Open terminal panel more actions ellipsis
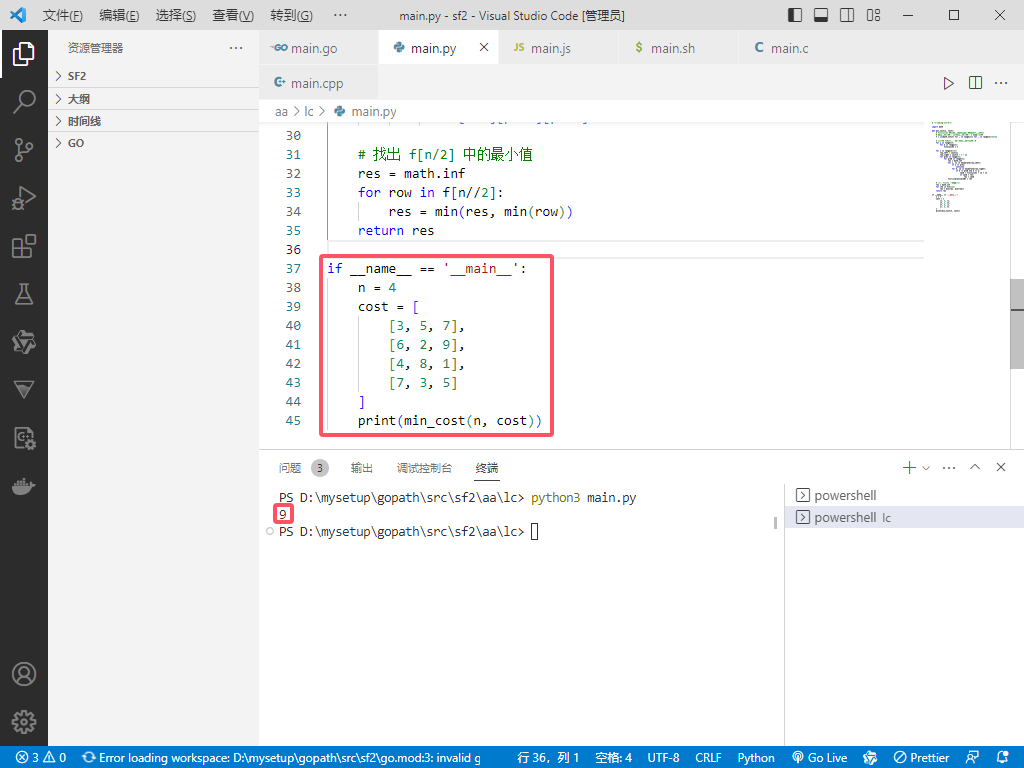 (949, 468)
